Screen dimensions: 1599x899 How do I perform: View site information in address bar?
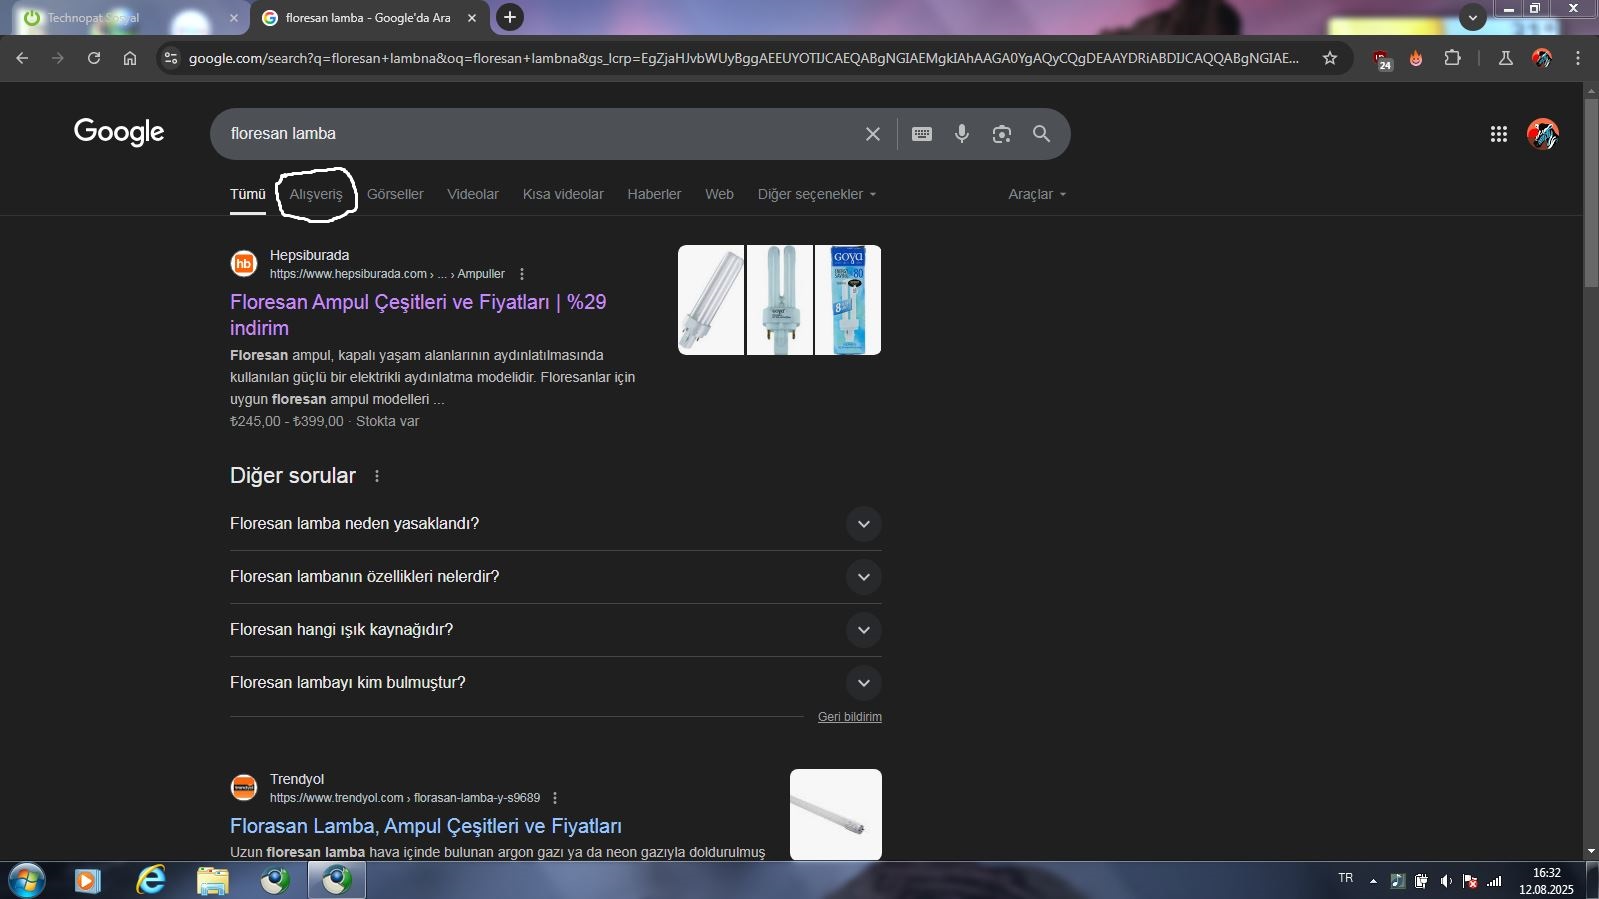(171, 58)
